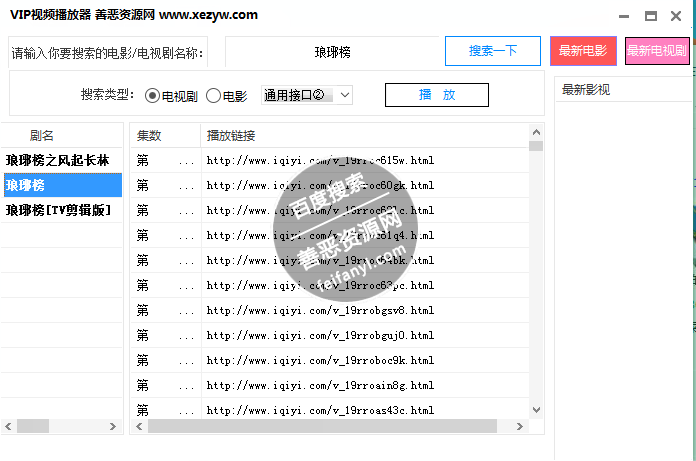This screenshot has width=696, height=461.
Task: Click the 播放链接 column header
Action: (231, 135)
